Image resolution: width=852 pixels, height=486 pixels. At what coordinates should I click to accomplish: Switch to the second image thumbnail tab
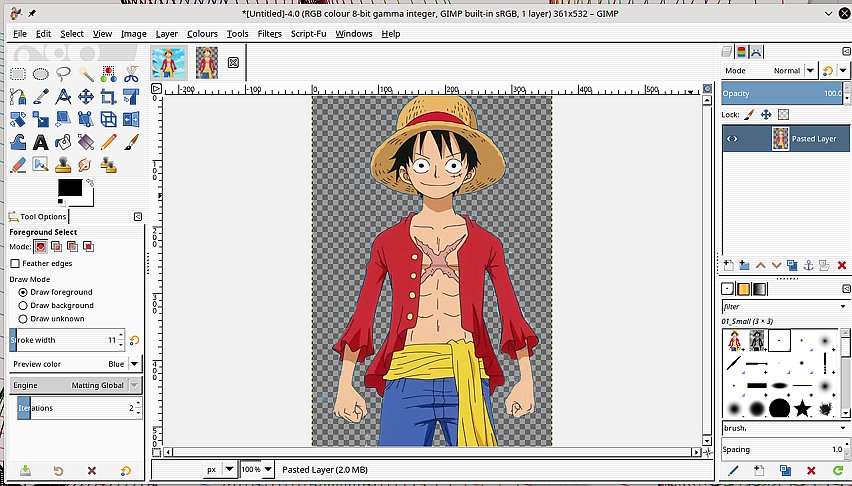[207, 62]
